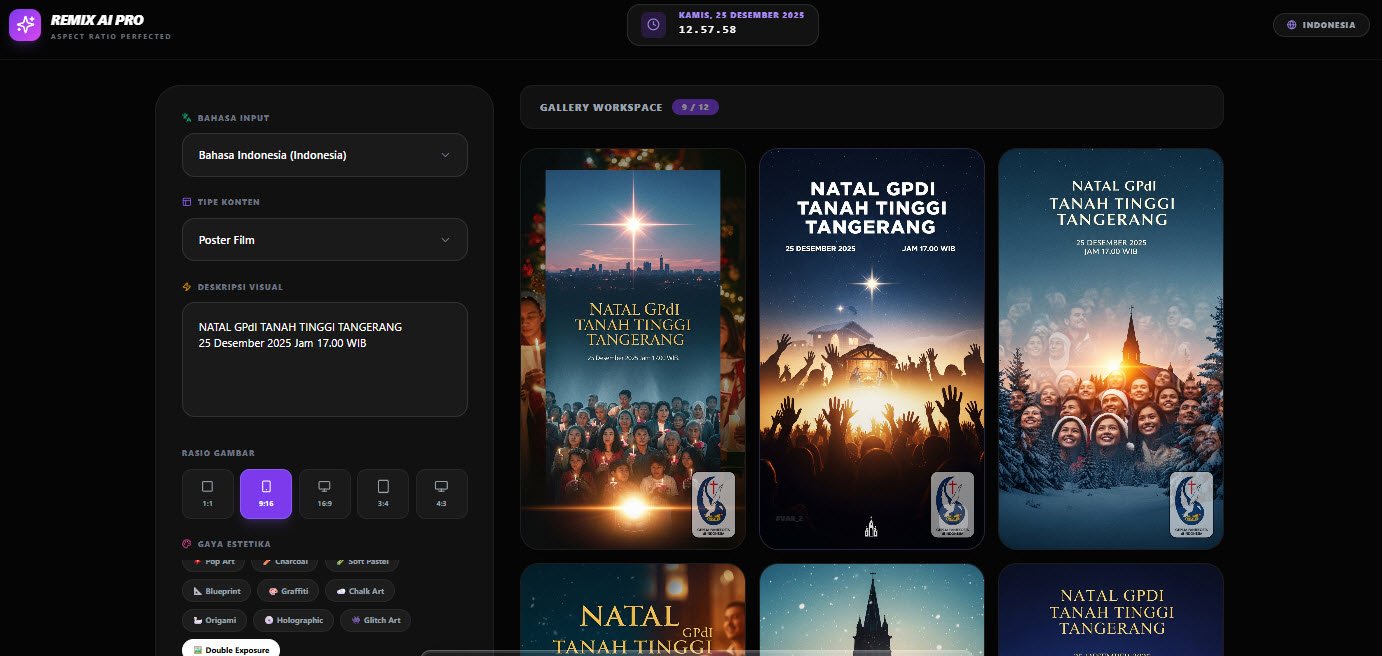Image resolution: width=1382 pixels, height=656 pixels.
Task: Click the Remix AI Pro sparkle logo
Action: (x=25, y=25)
